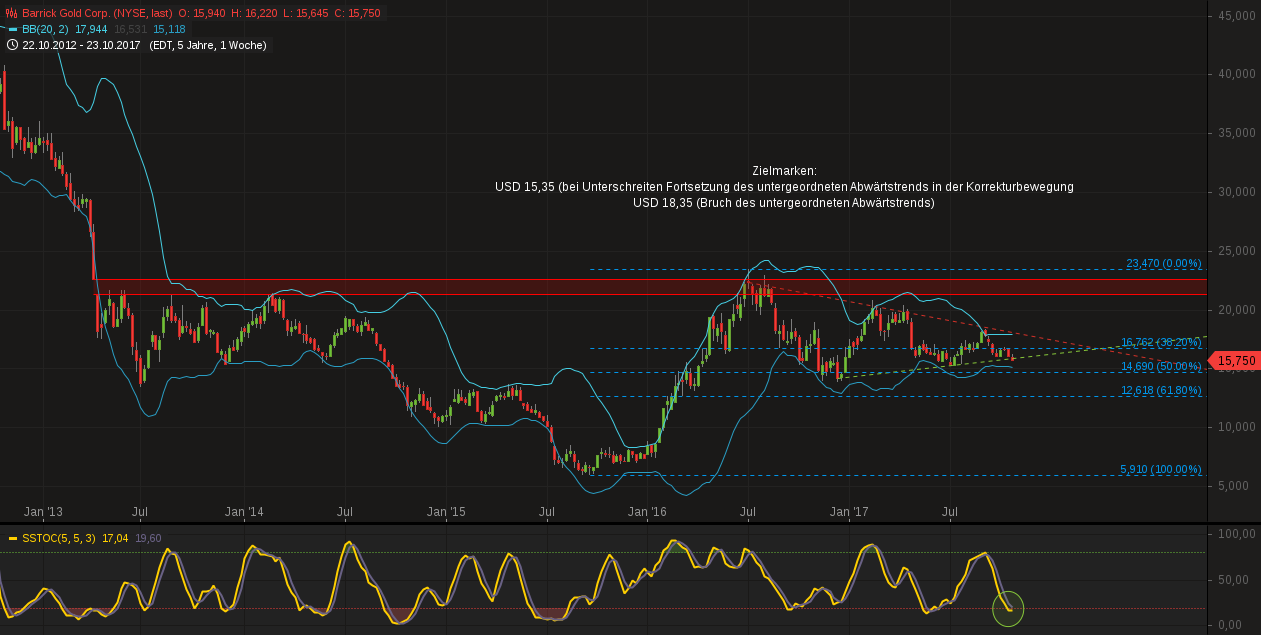Viewport: 1261px width, 635px height.
Task: Select the SSTOC indicator panel tab
Action: click(x=60, y=537)
